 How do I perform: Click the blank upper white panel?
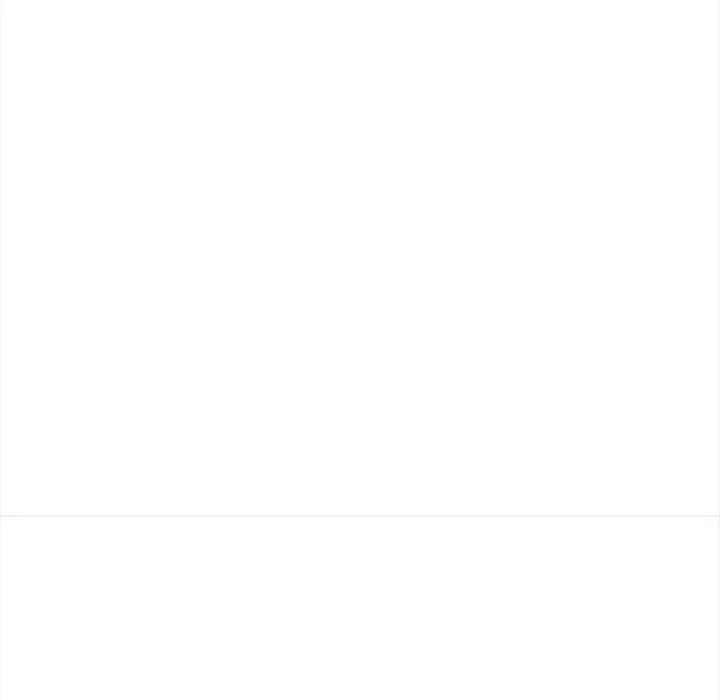360,257
